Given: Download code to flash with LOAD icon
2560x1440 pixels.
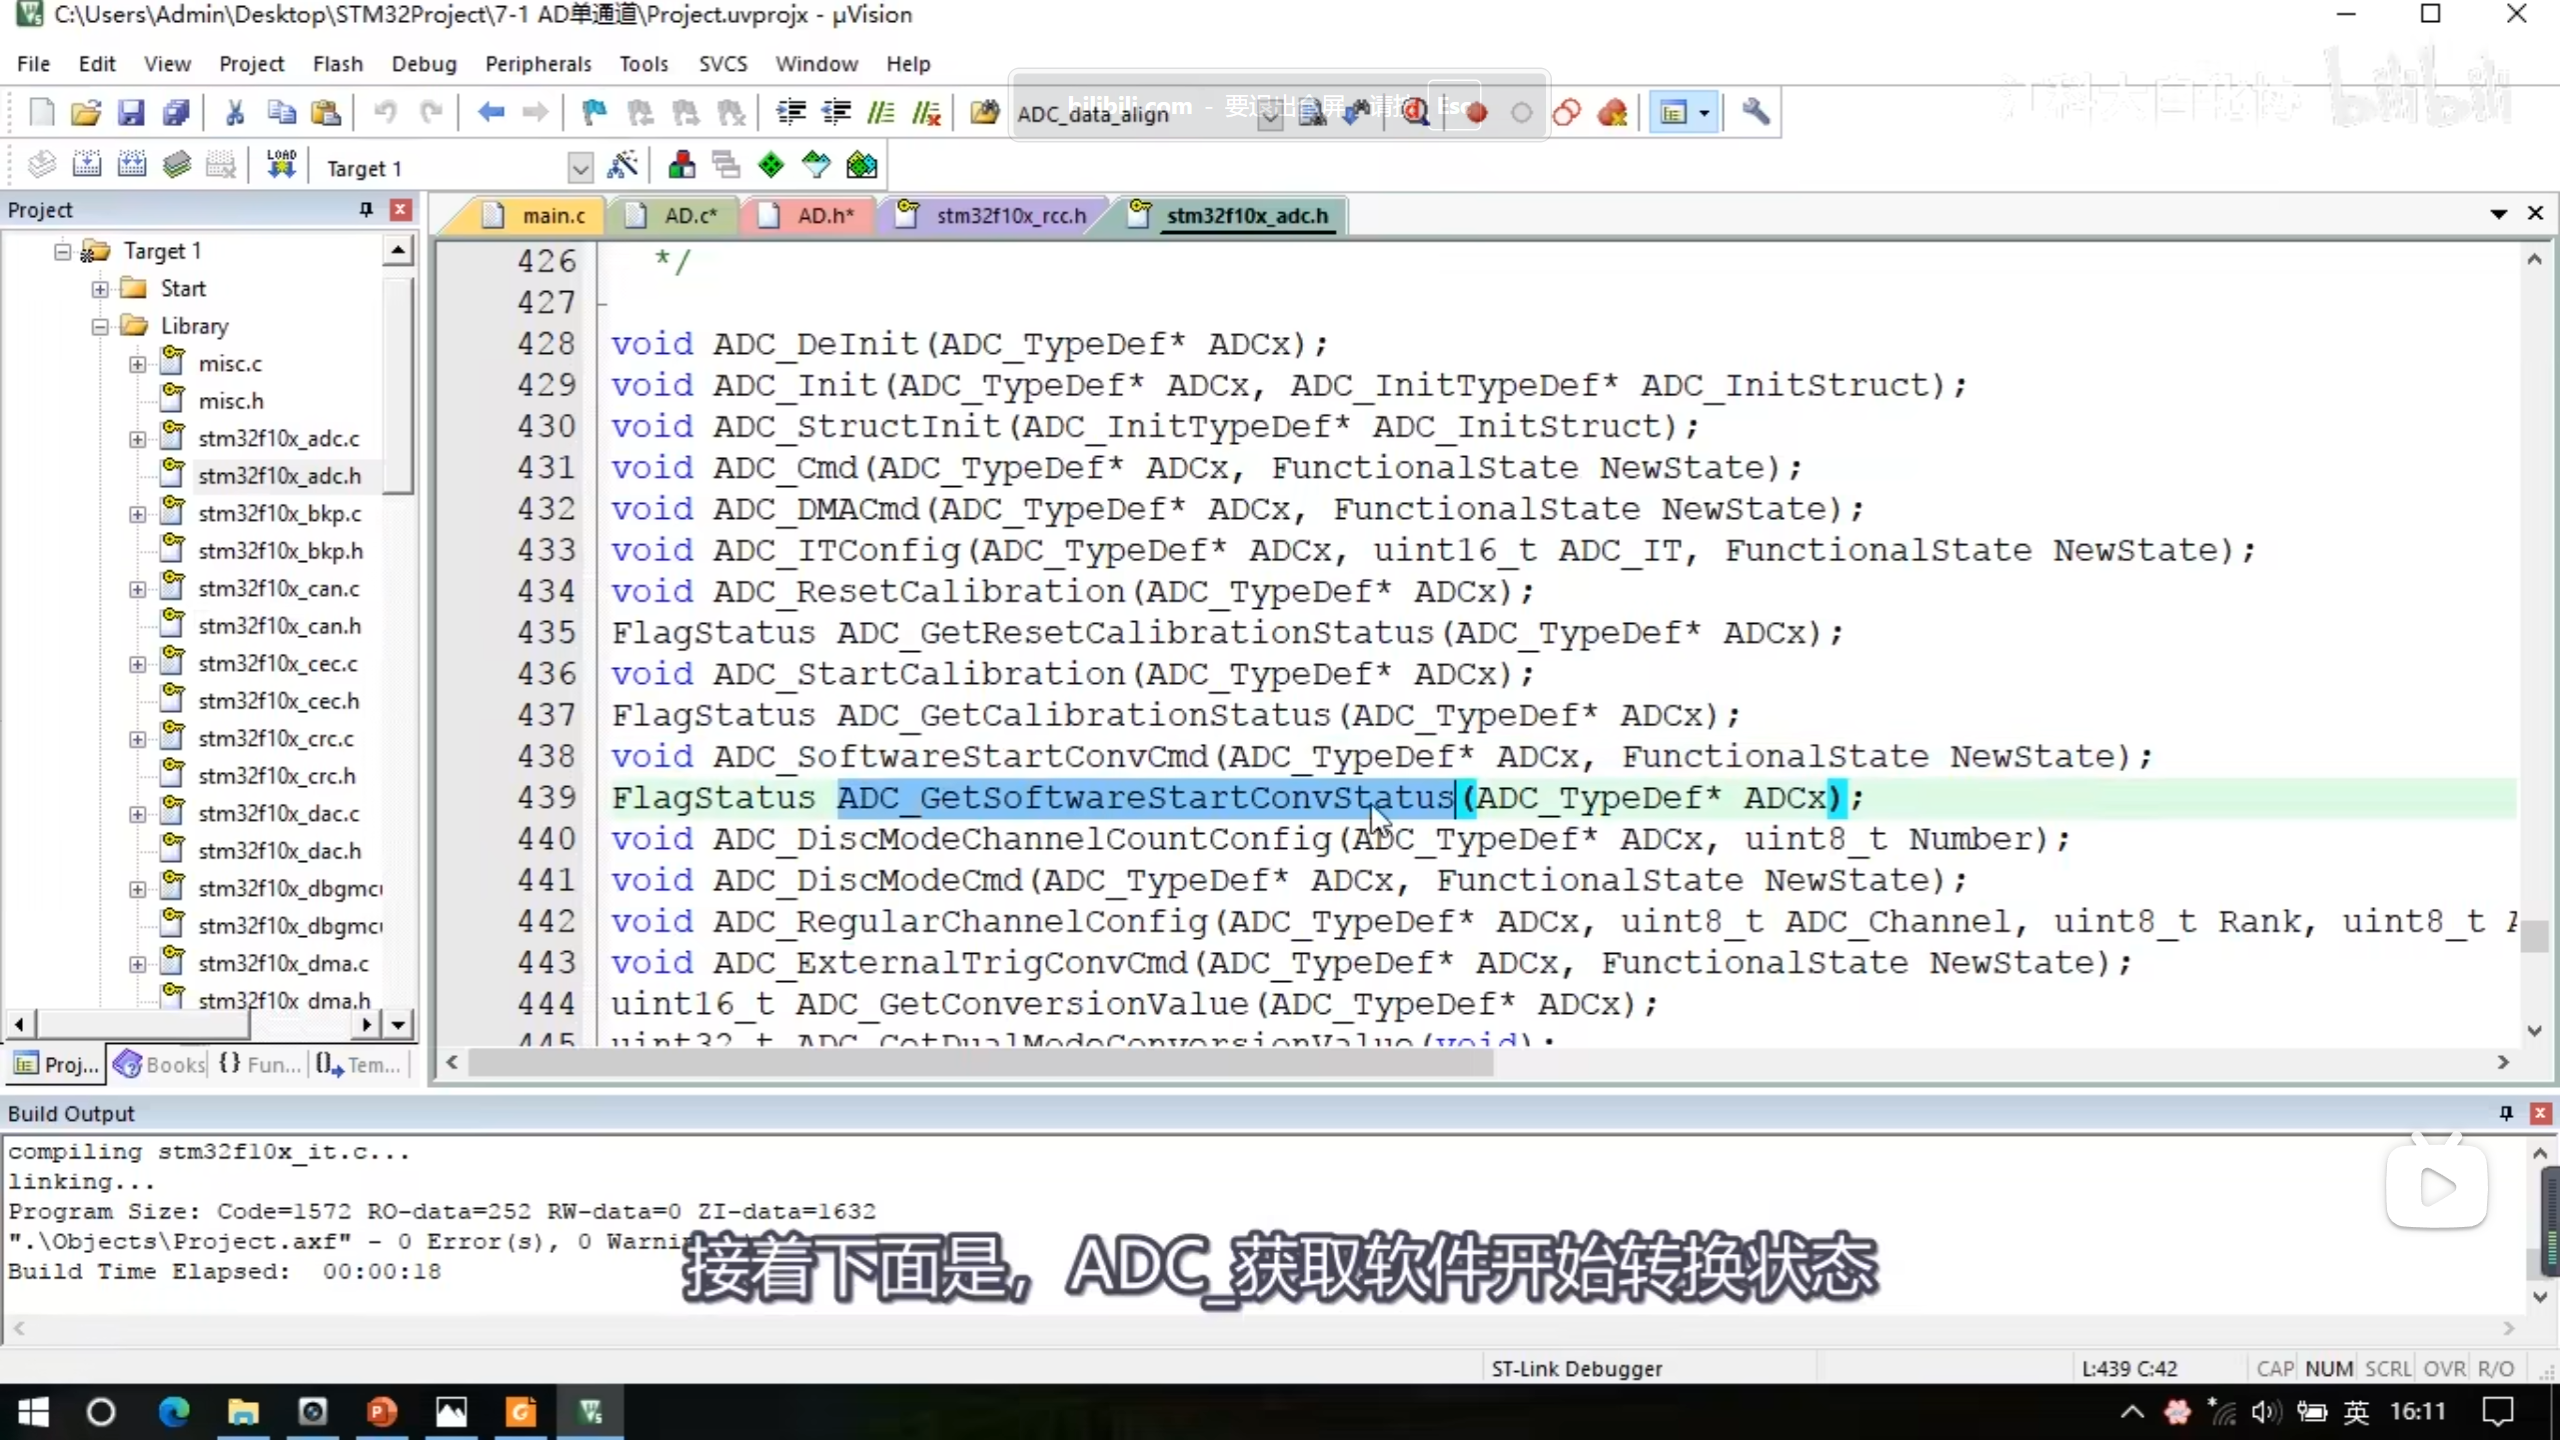Looking at the screenshot, I should pyautogui.click(x=281, y=165).
